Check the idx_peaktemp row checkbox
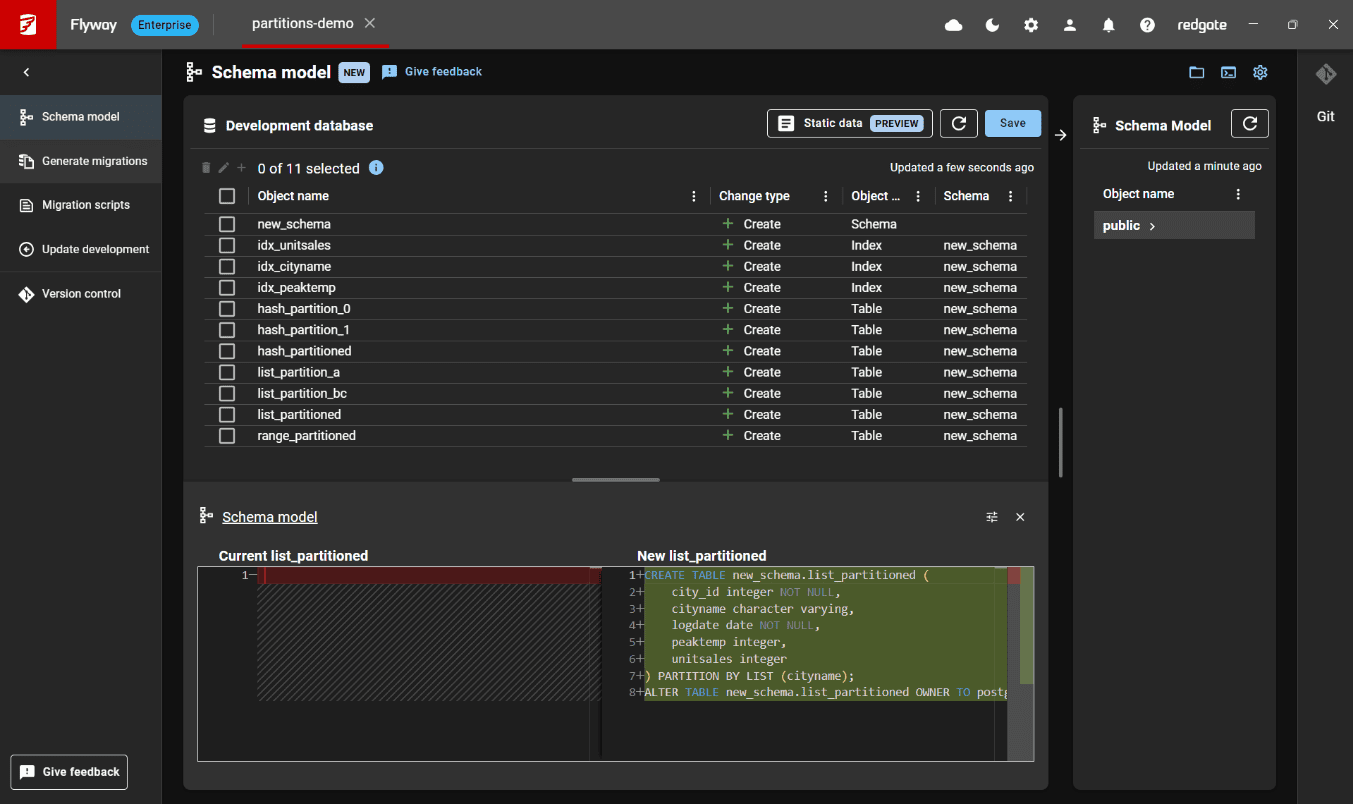This screenshot has height=804, width=1353. pyautogui.click(x=227, y=288)
